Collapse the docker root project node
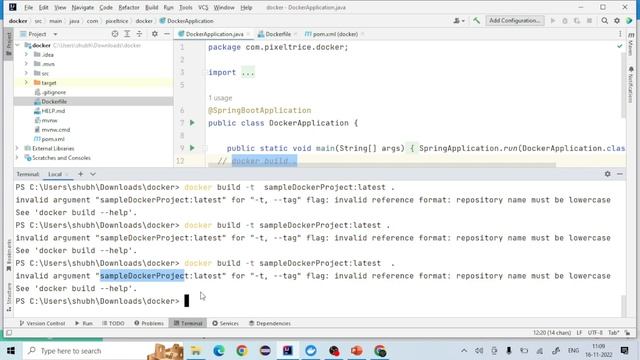This screenshot has width=640, height=360. (x=18, y=45)
